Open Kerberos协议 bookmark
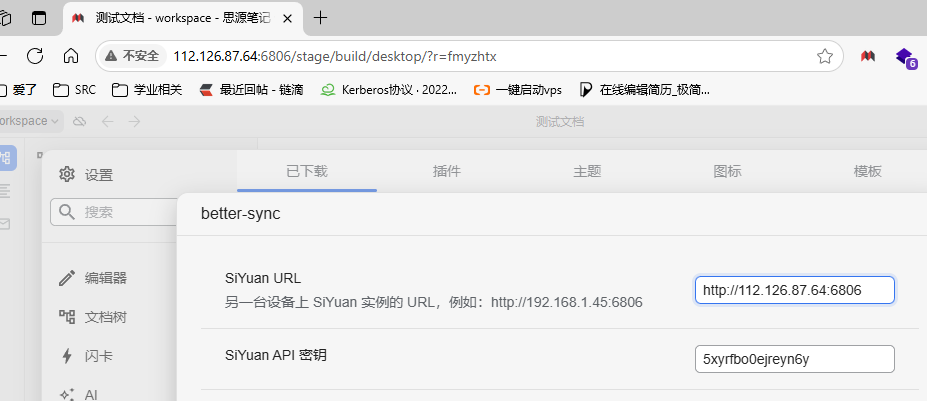The height and width of the screenshot is (401, 927). click(388, 90)
